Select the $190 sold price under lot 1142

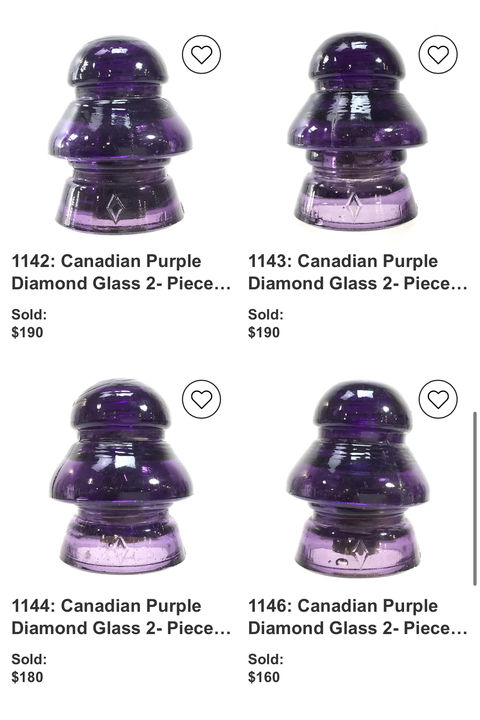click(27, 332)
